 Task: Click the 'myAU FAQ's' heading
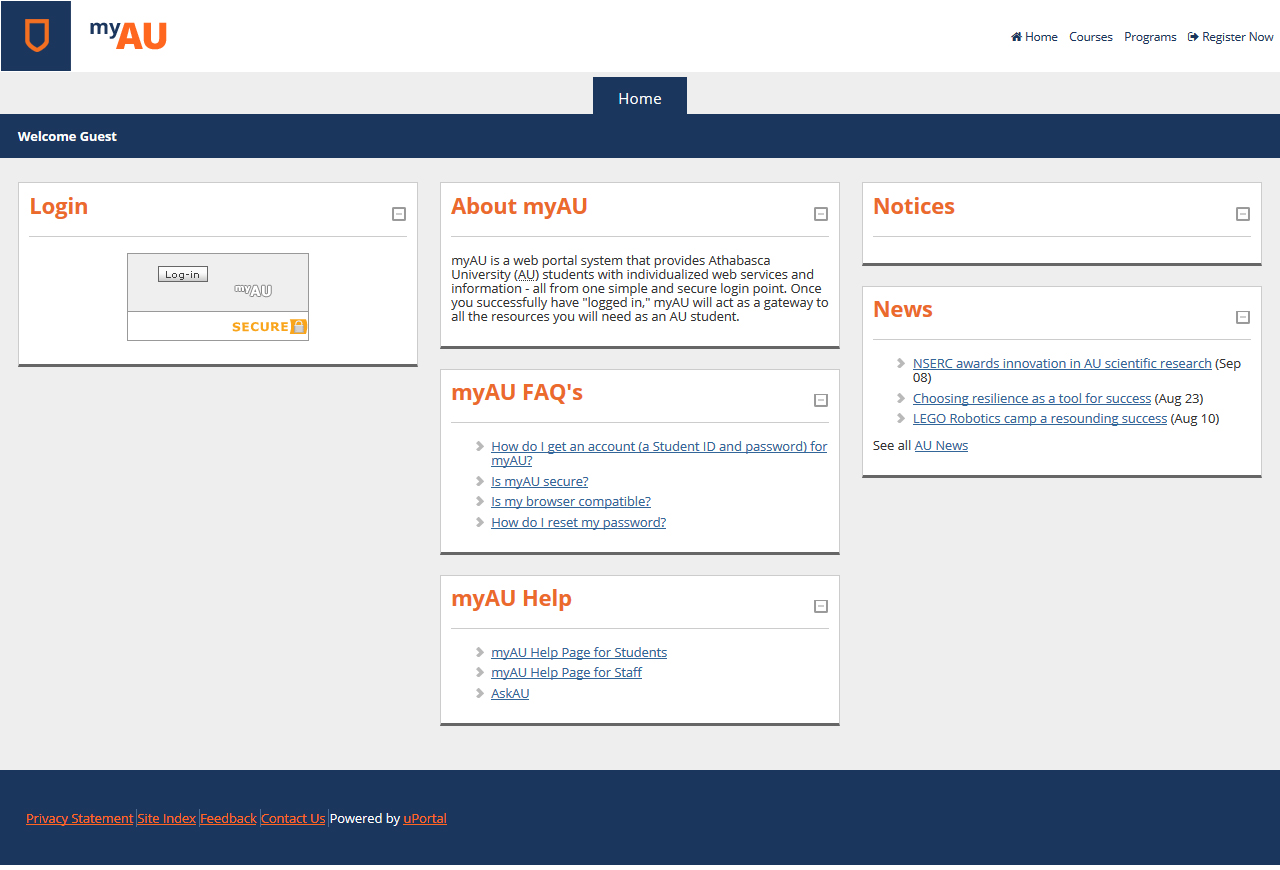point(517,392)
